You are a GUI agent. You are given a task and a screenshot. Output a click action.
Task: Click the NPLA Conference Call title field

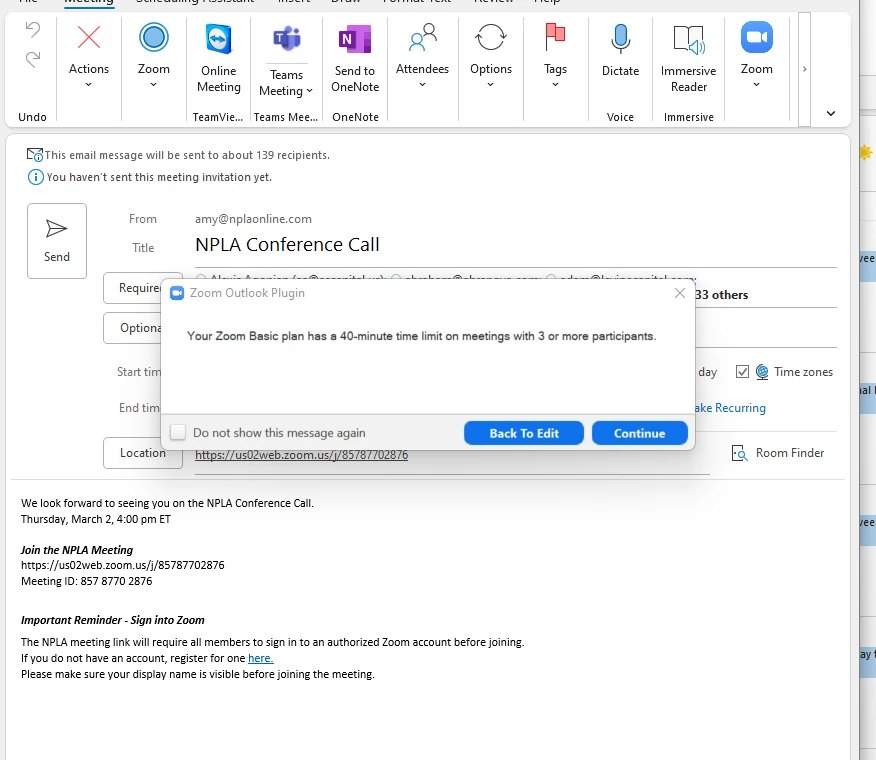pyautogui.click(x=515, y=245)
